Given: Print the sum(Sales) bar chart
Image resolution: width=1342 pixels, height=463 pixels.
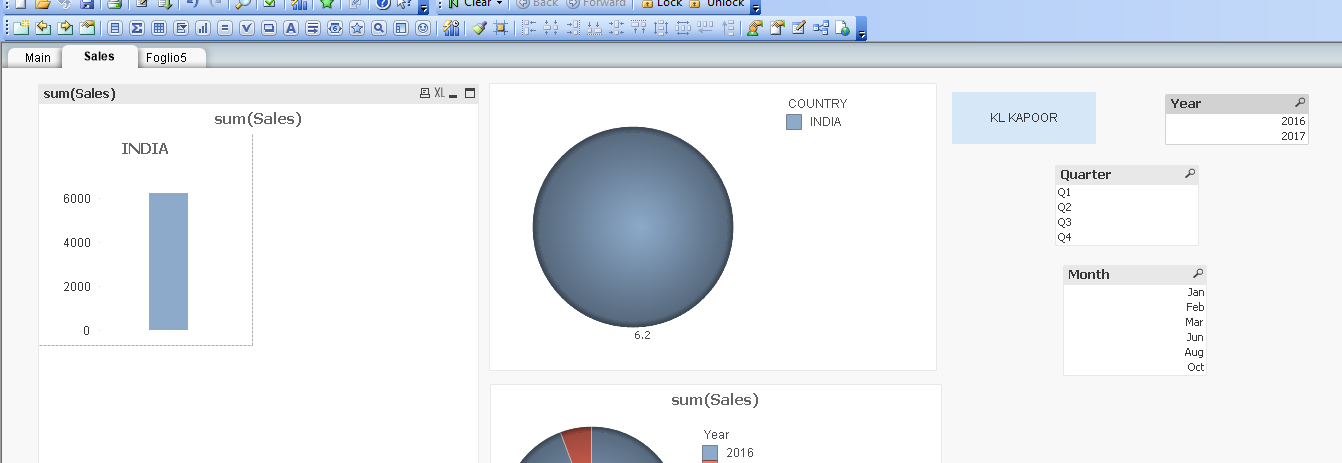Looking at the screenshot, I should coord(425,93).
